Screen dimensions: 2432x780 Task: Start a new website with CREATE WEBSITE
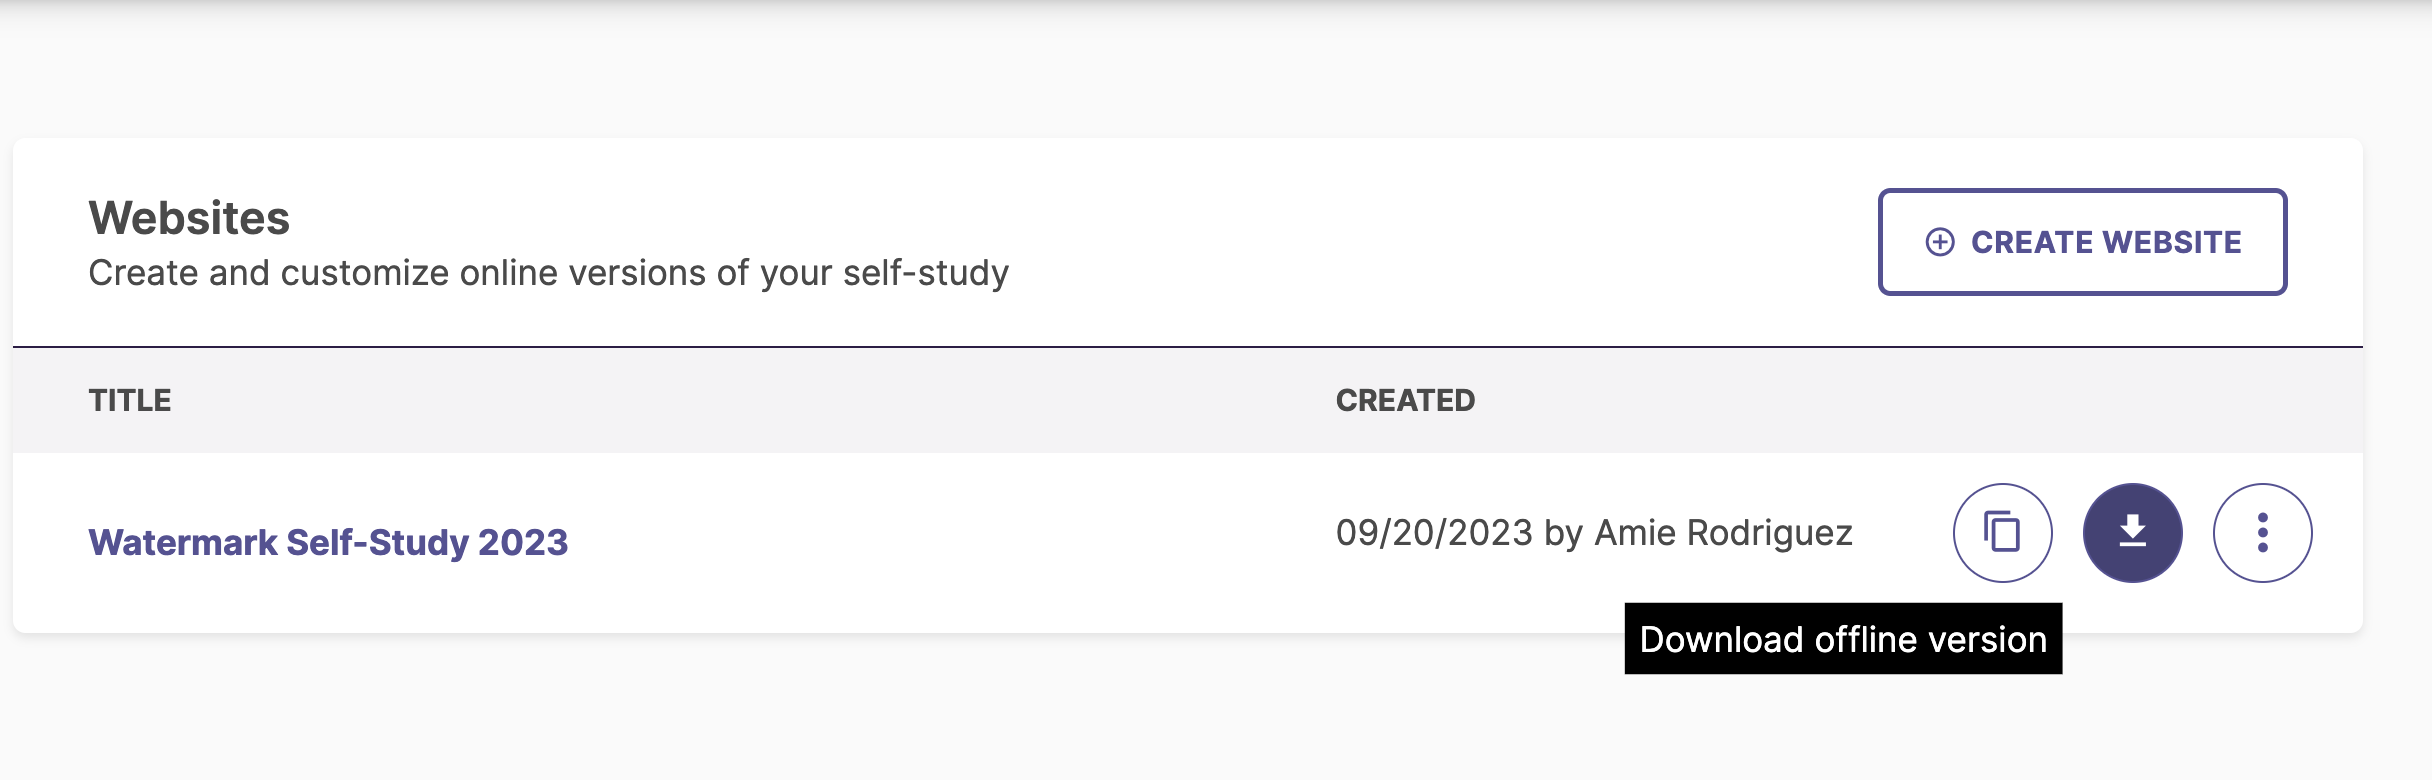[2082, 242]
